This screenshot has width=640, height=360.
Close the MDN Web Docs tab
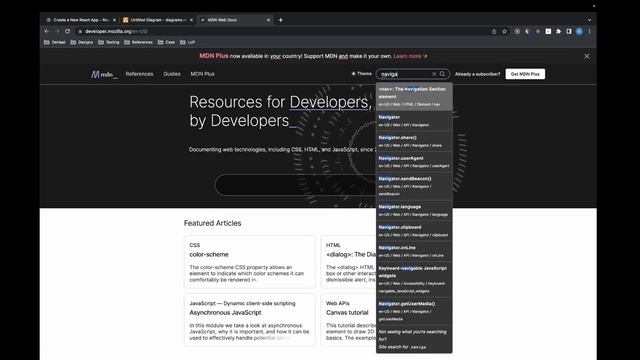click(x=269, y=20)
